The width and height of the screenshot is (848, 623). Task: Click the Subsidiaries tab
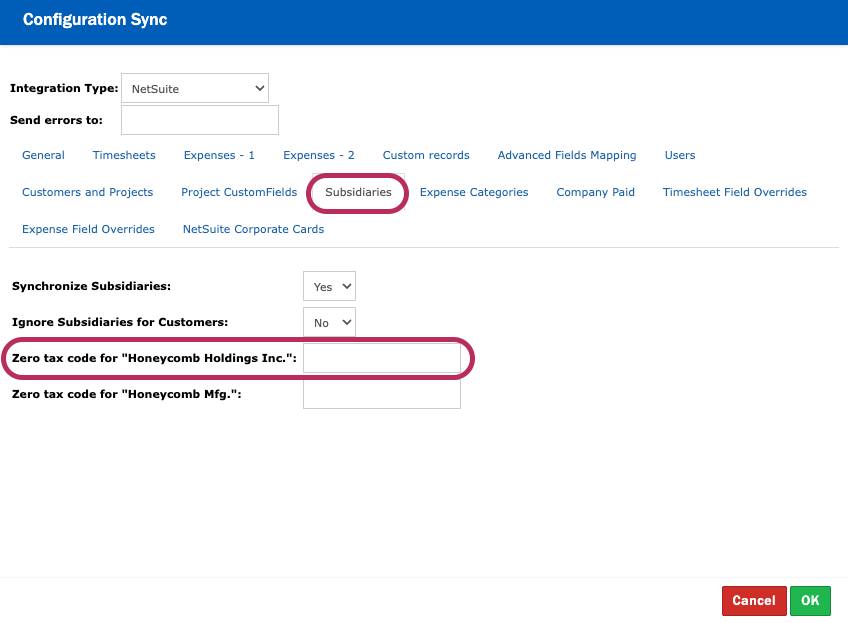[358, 192]
